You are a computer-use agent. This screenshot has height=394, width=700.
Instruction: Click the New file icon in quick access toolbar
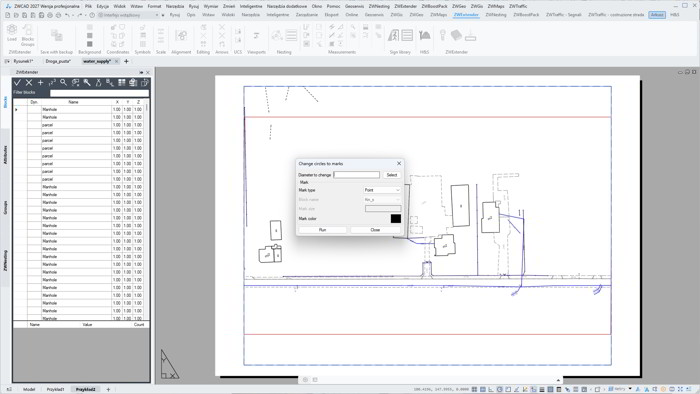8,15
